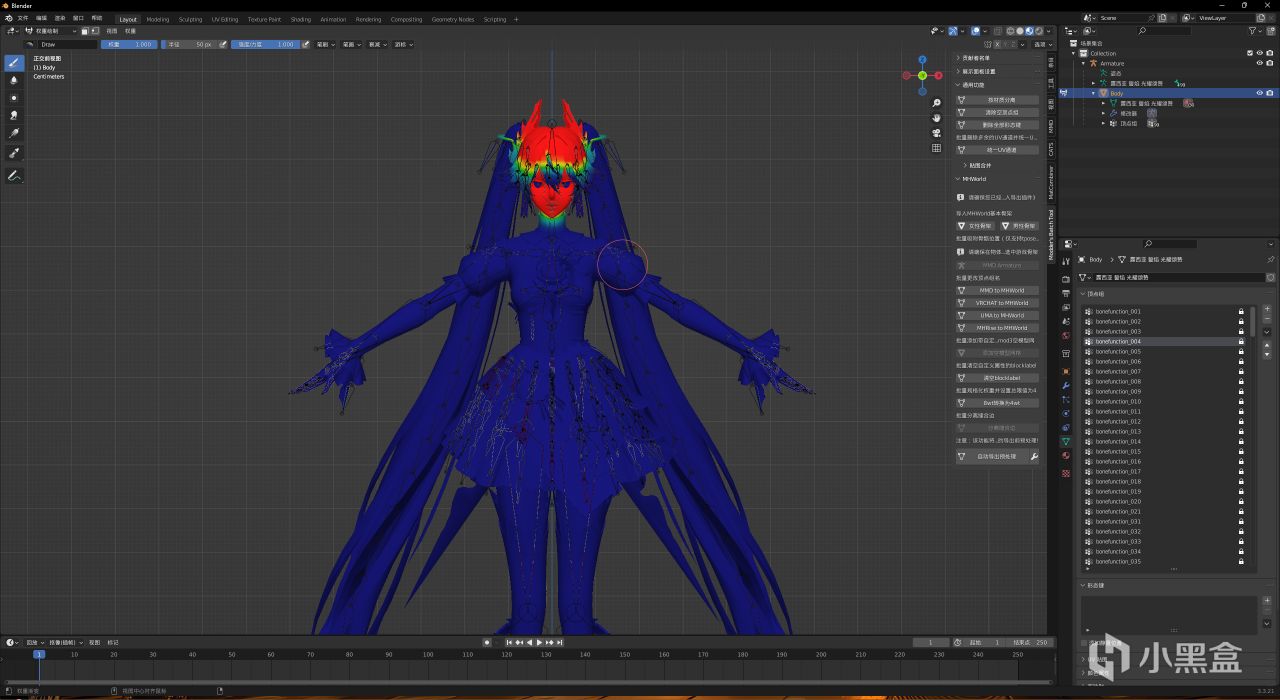Collapse the Body tree item
Screen dimensions: 1280x700
(x=1093, y=93)
